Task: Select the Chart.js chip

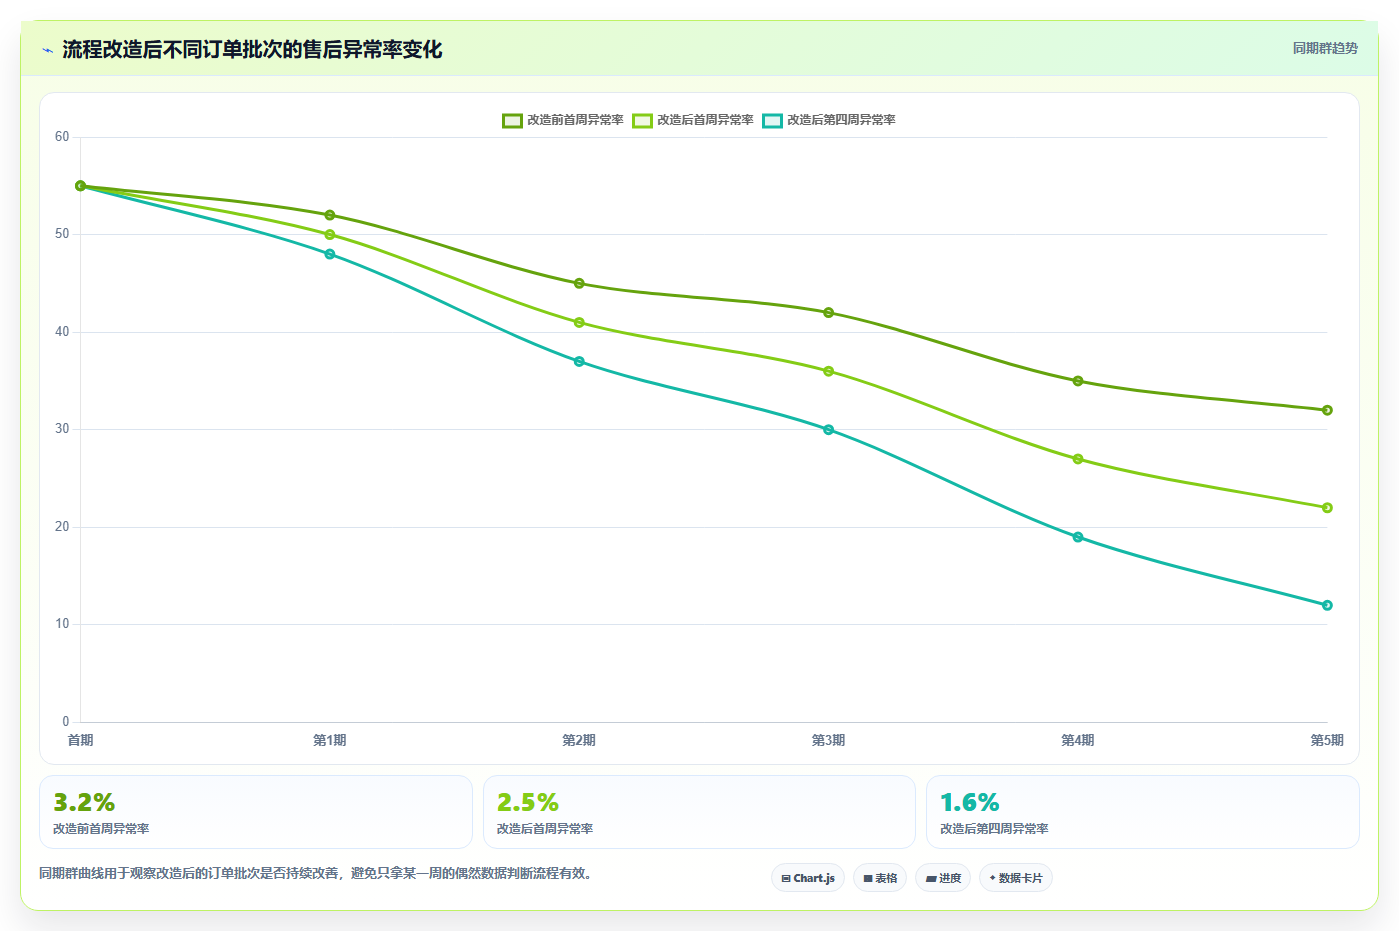Action: coord(808,878)
